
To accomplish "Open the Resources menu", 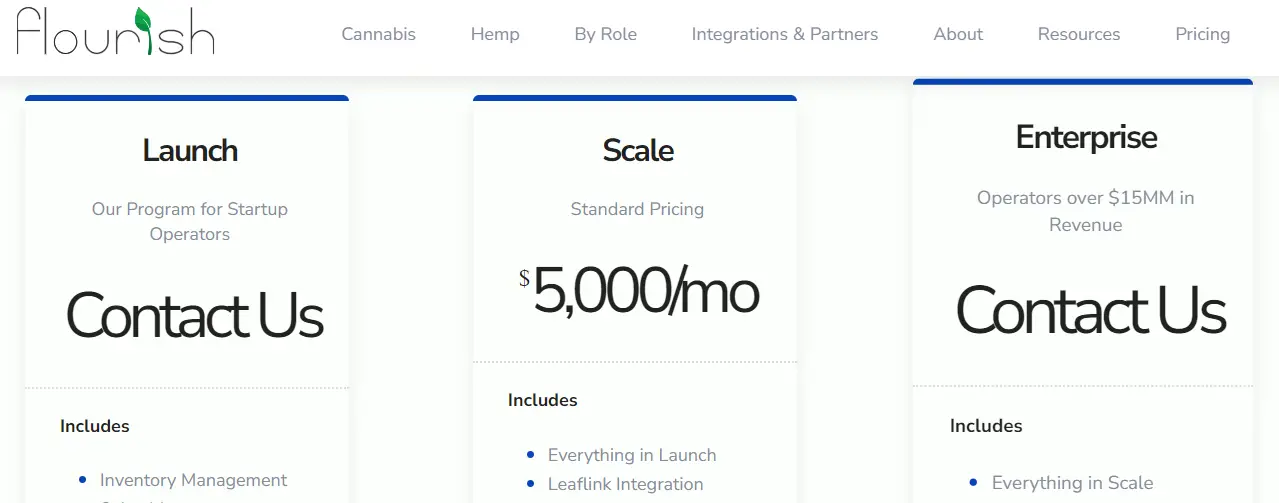I will tap(1079, 34).
